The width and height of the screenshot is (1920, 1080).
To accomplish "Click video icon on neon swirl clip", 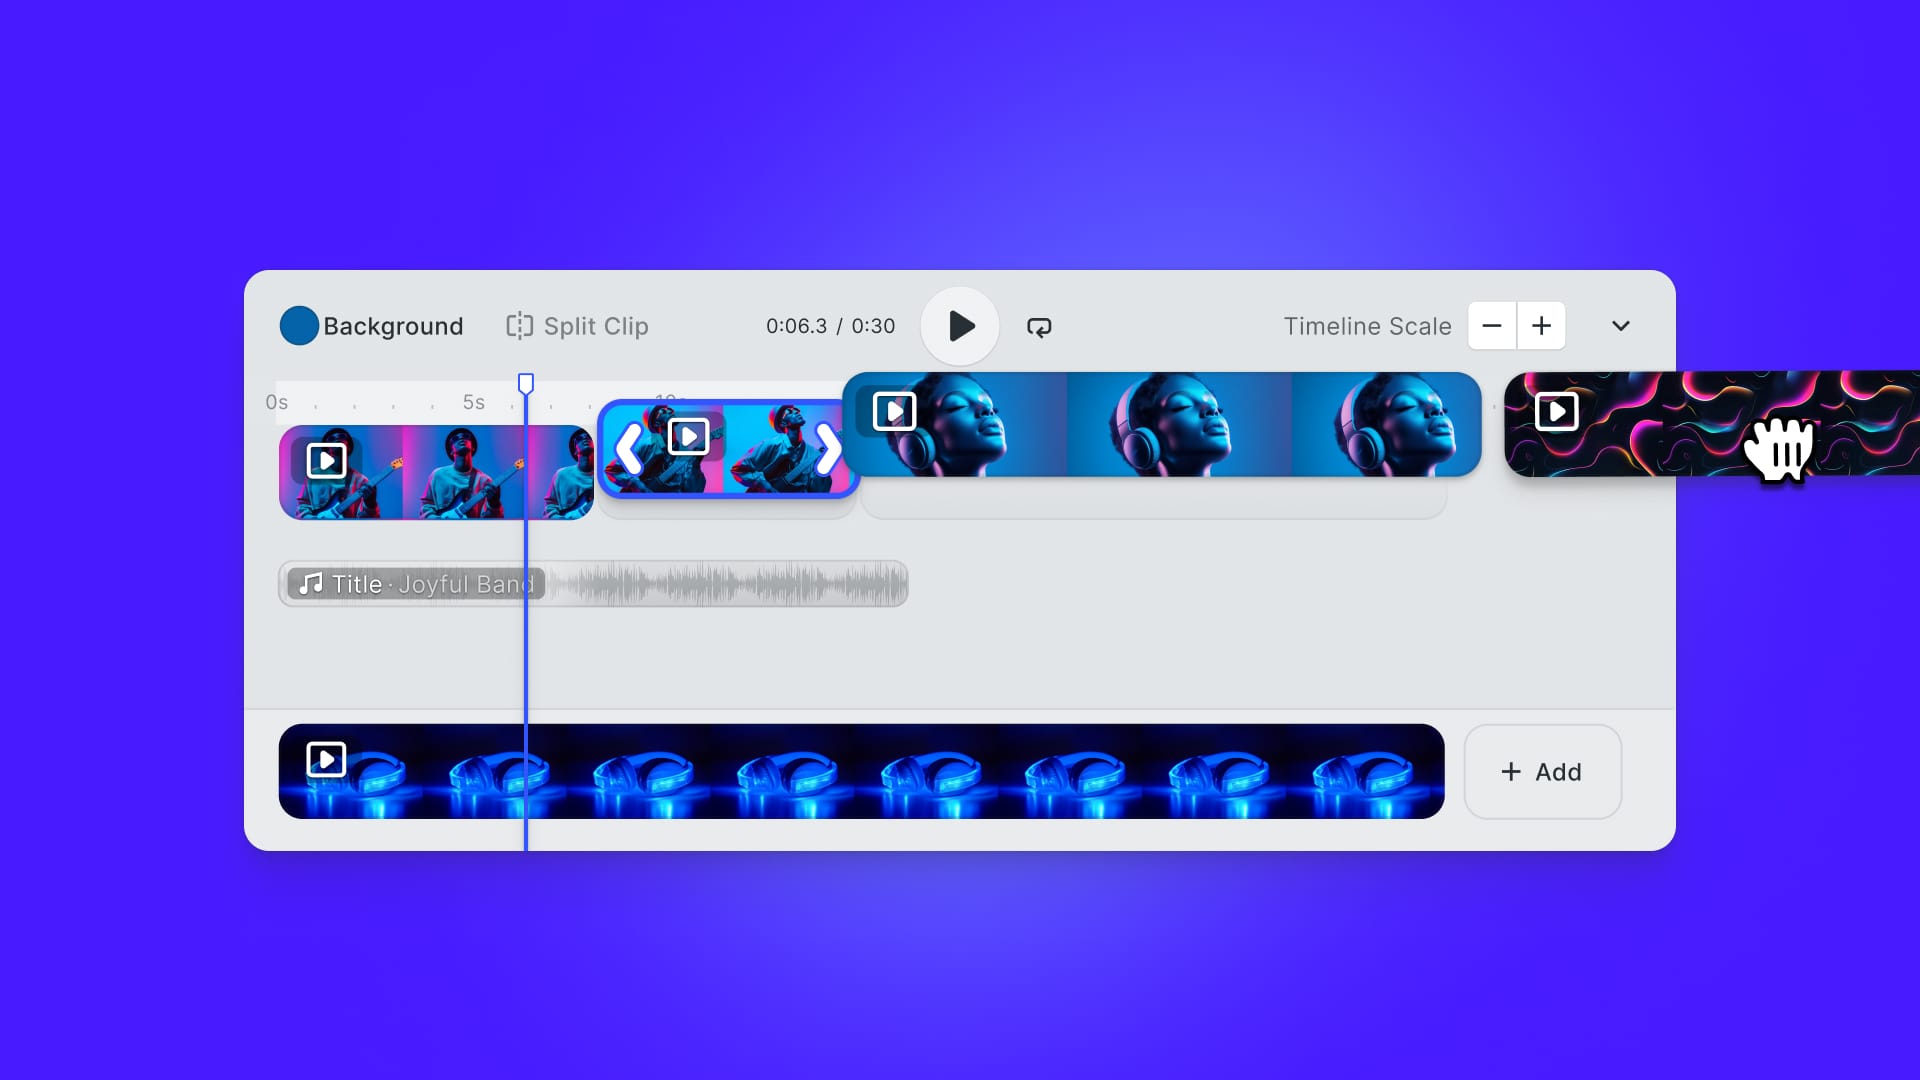I will [1556, 411].
